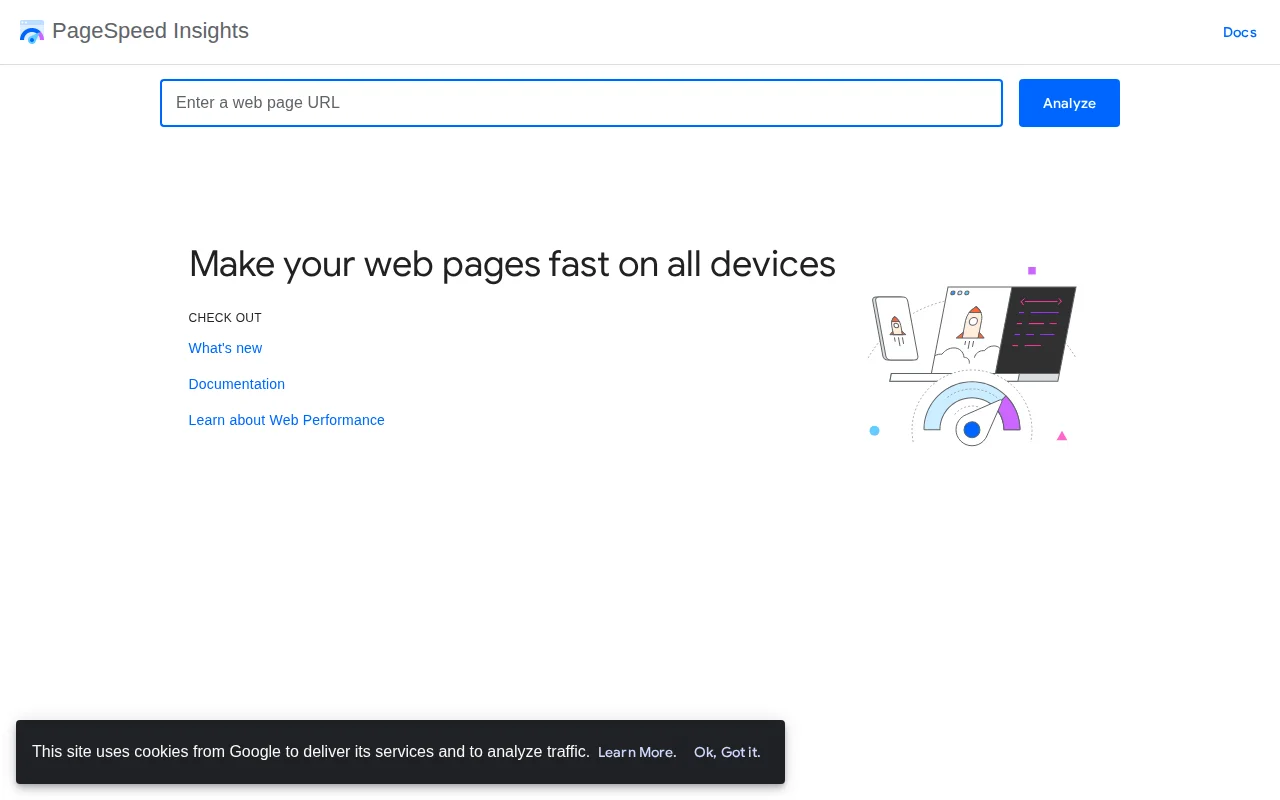The width and height of the screenshot is (1280, 800).
Task: Click the CHECK OUT label
Action: click(x=225, y=318)
